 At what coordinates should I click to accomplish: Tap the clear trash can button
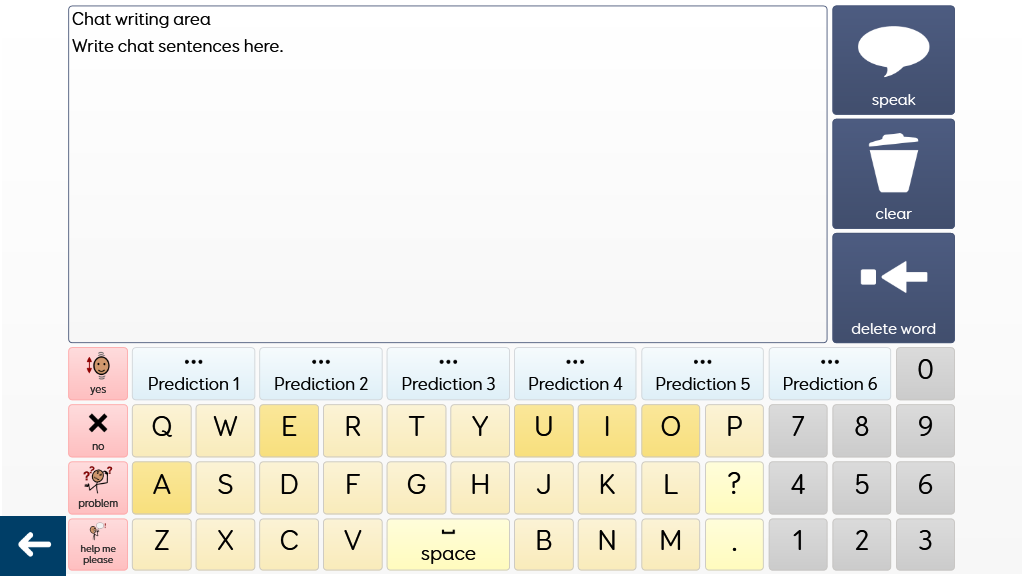(893, 174)
